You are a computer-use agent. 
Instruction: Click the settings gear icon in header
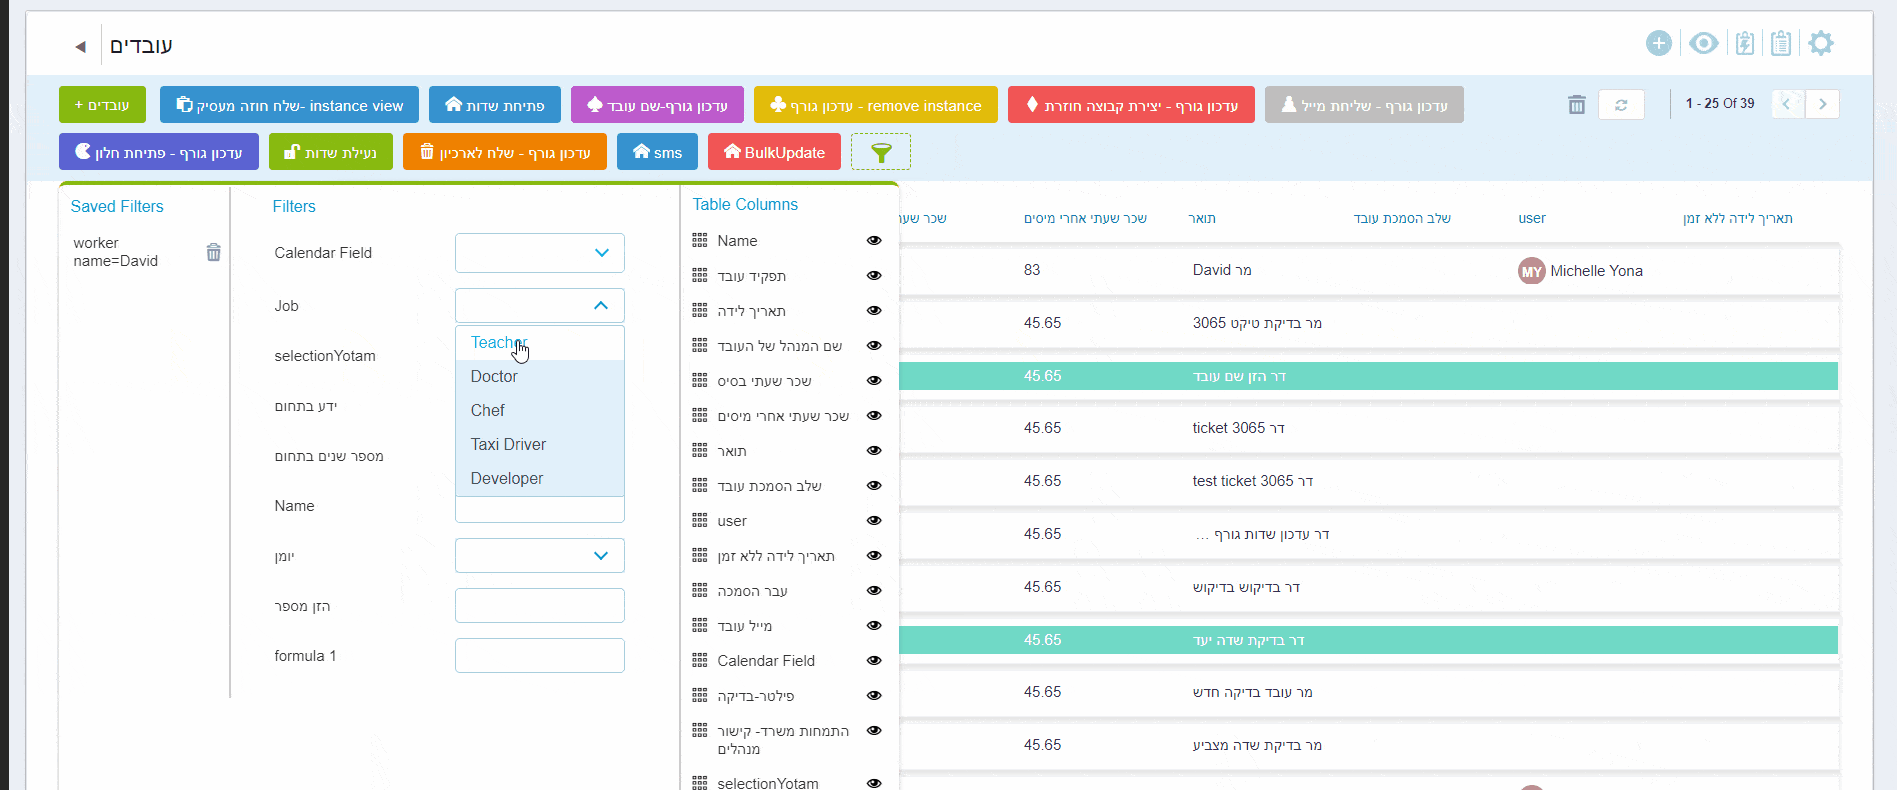[1821, 43]
